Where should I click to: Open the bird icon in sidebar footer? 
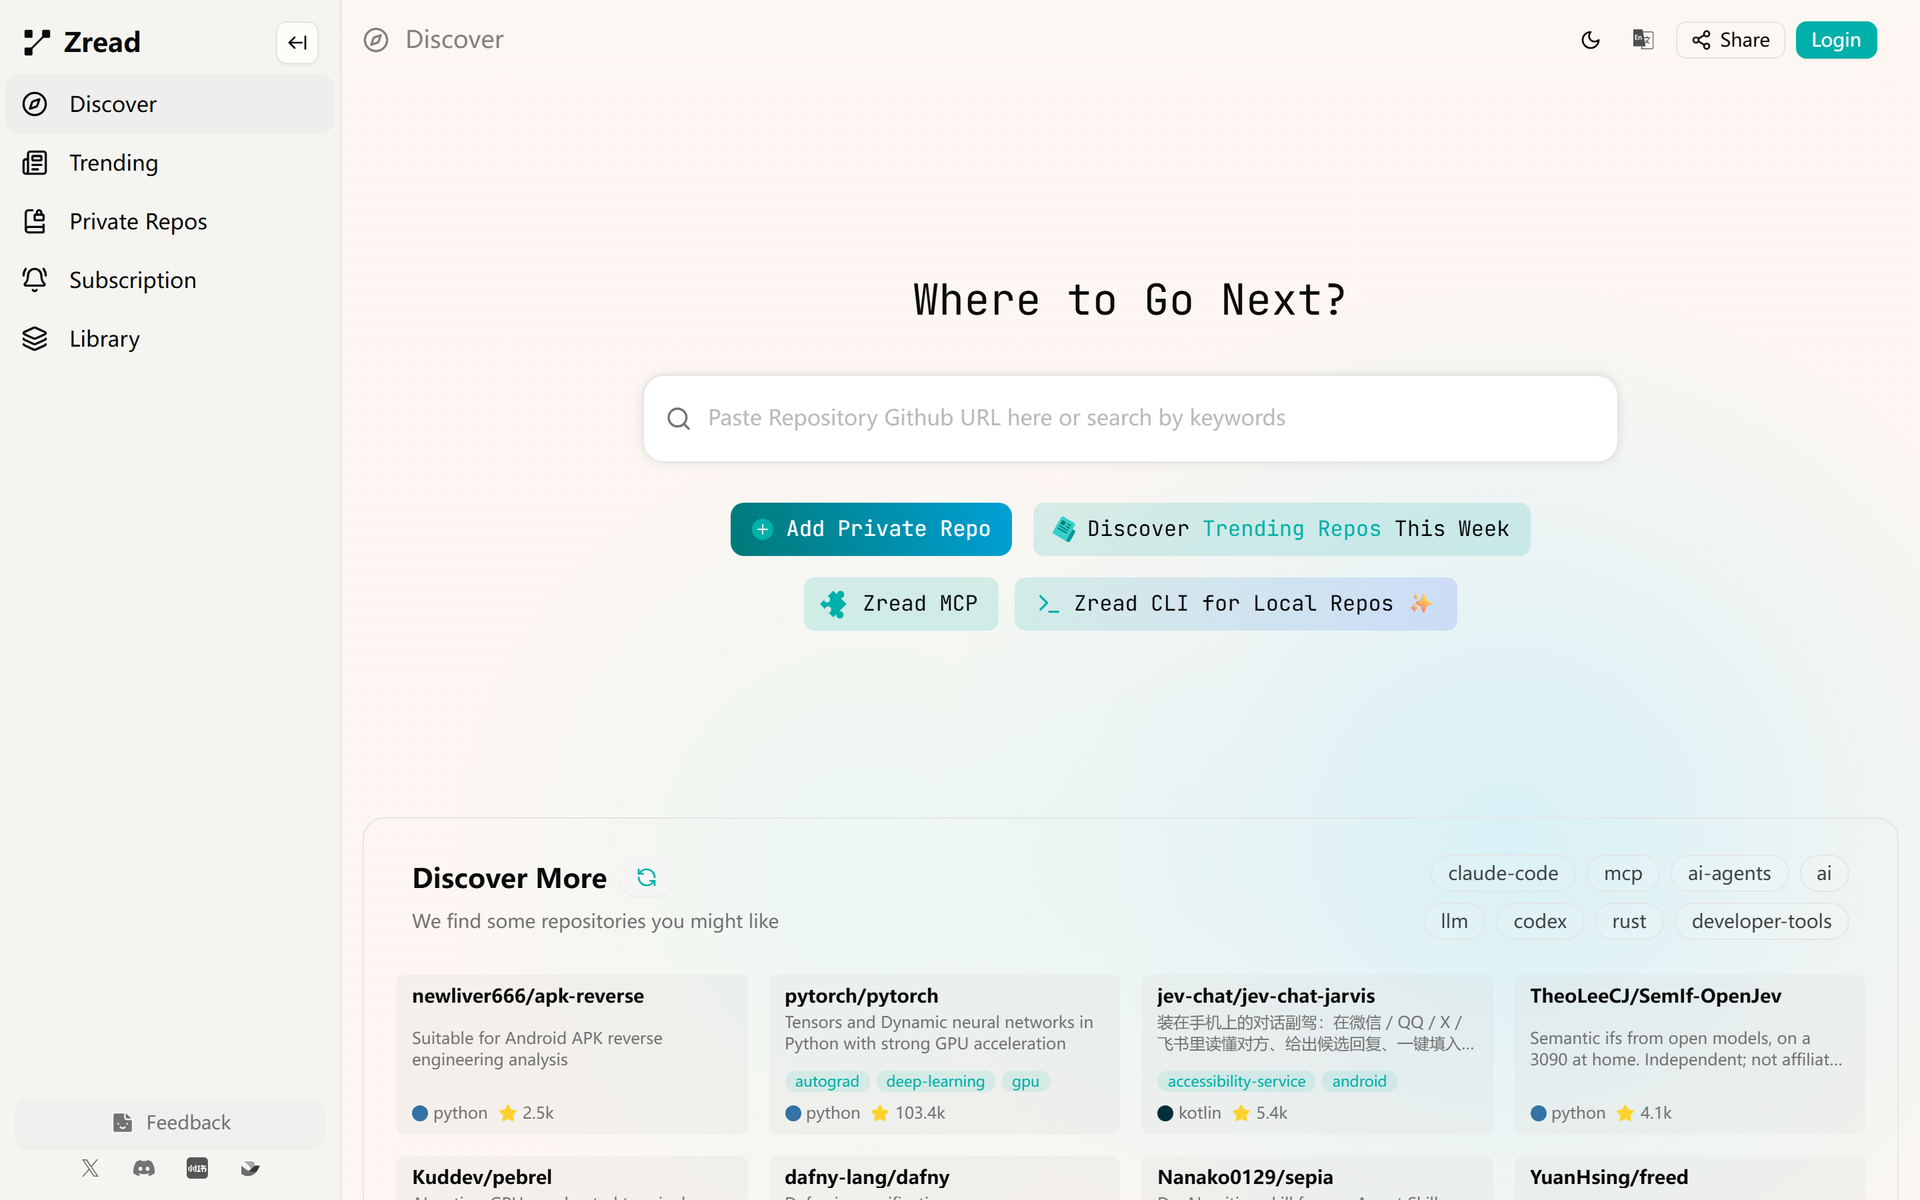point(250,1168)
